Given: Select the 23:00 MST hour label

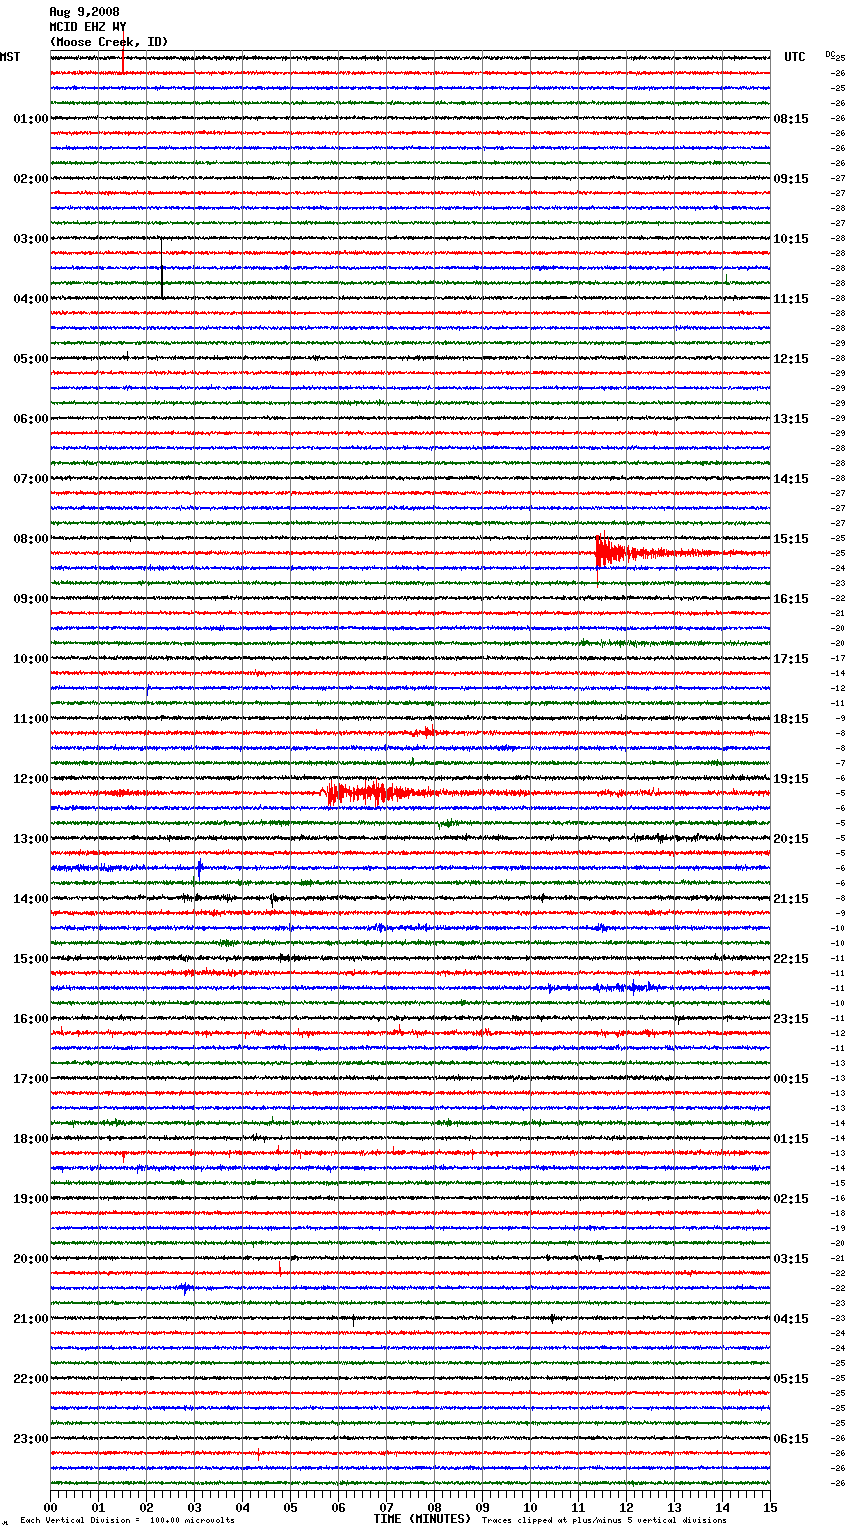Looking at the screenshot, I should point(31,1439).
